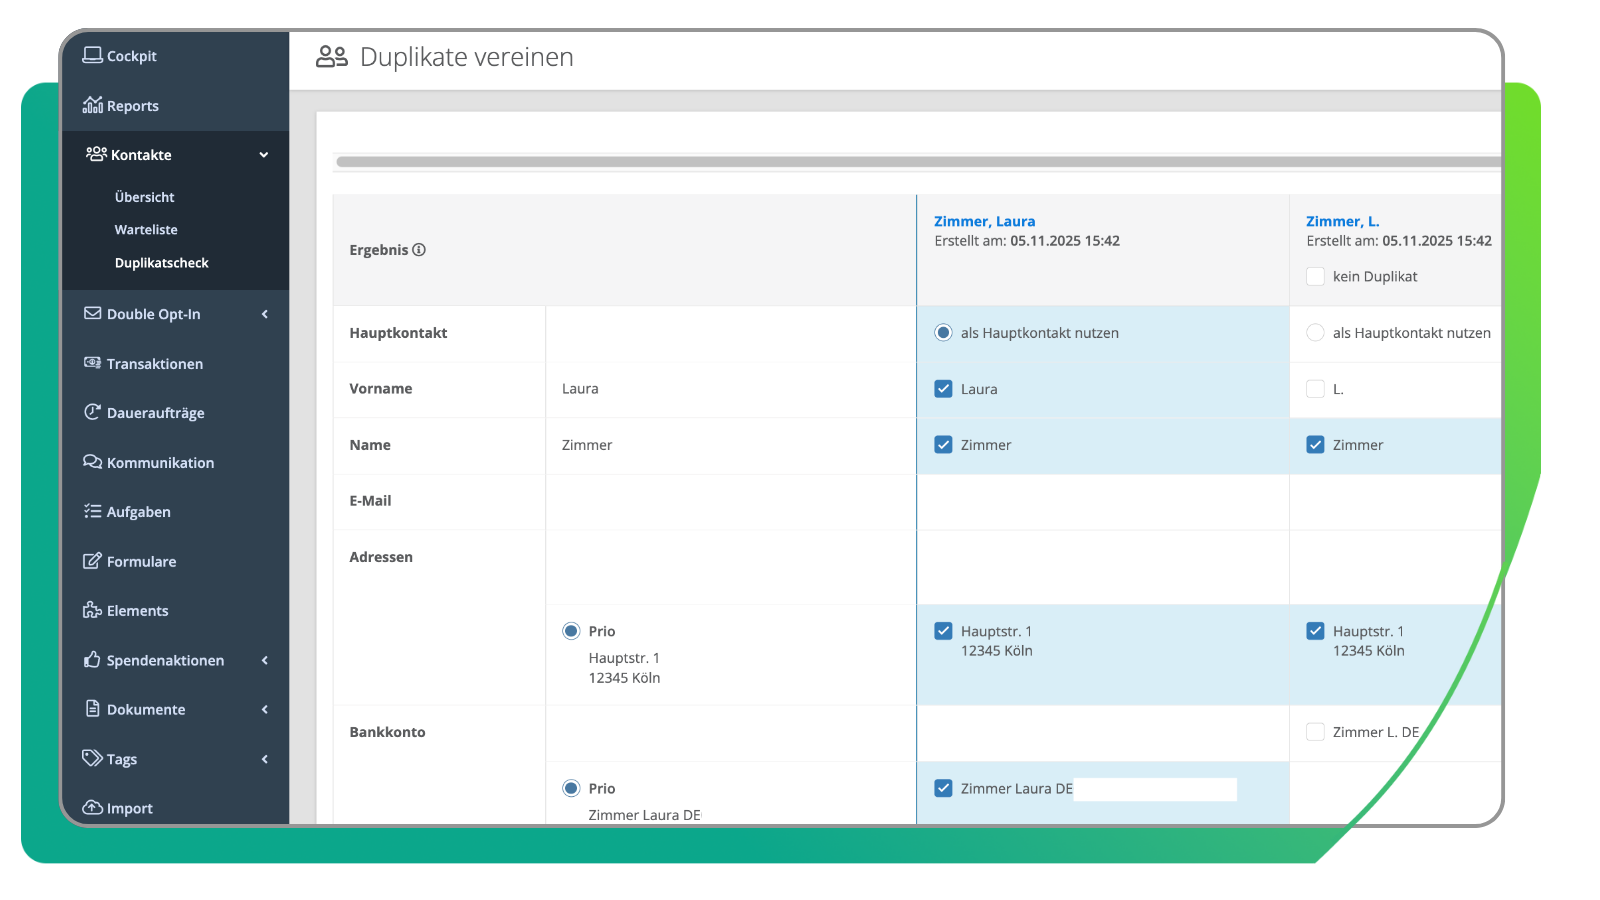Screen dimensions: 1600x900
Task: Click the Cockpit laptop icon
Action: point(92,55)
